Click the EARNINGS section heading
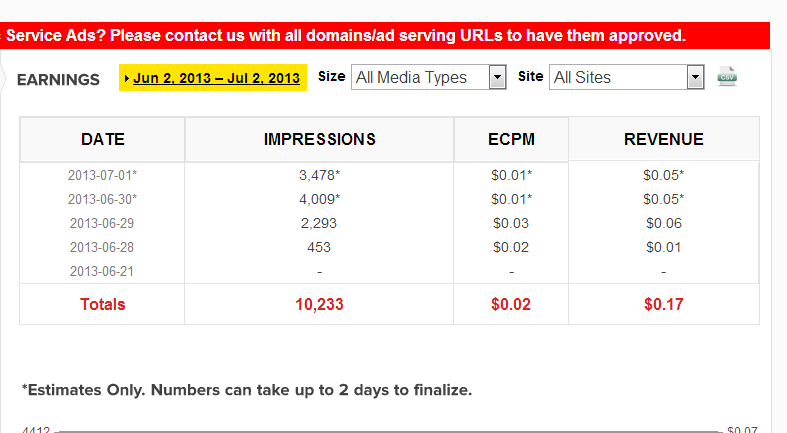The height and width of the screenshot is (433, 787). 59,79
